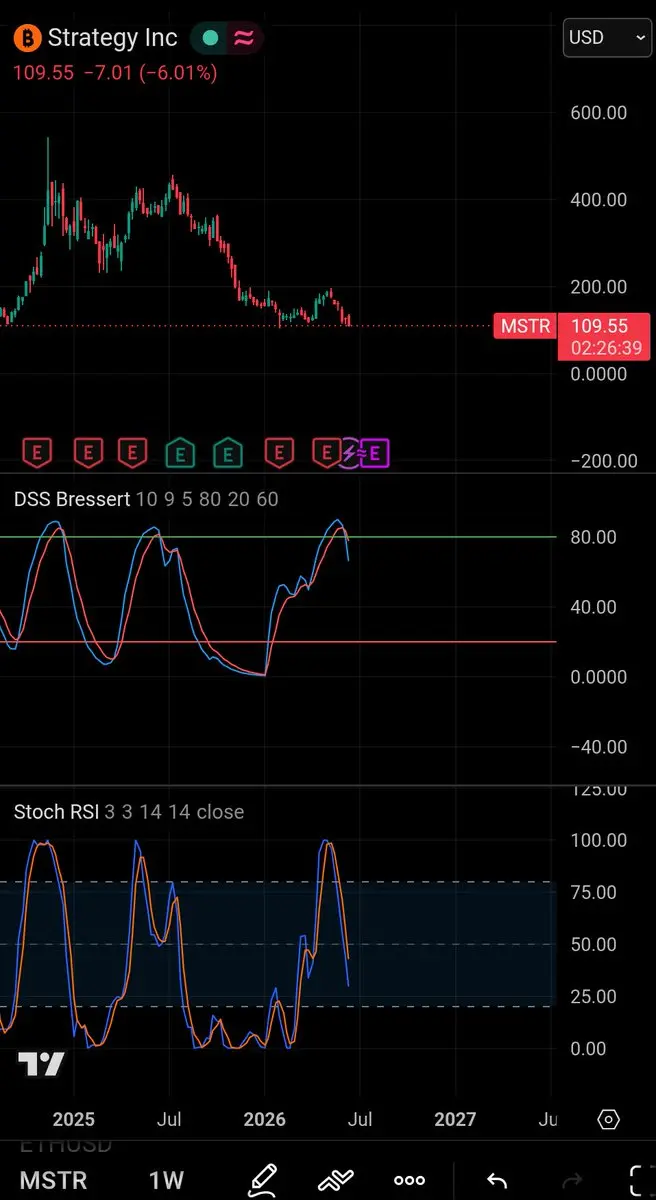Tap the 2027 label on time axis
Image resolution: width=656 pixels, height=1200 pixels.
(x=455, y=1119)
